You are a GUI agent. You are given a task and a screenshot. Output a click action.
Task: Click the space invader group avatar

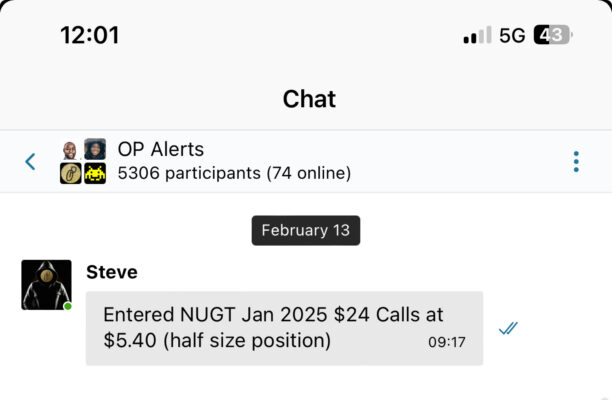95,173
